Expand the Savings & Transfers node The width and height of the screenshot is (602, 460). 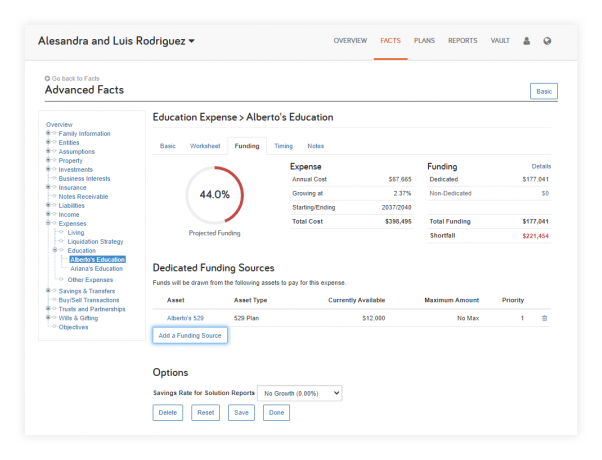click(x=48, y=291)
